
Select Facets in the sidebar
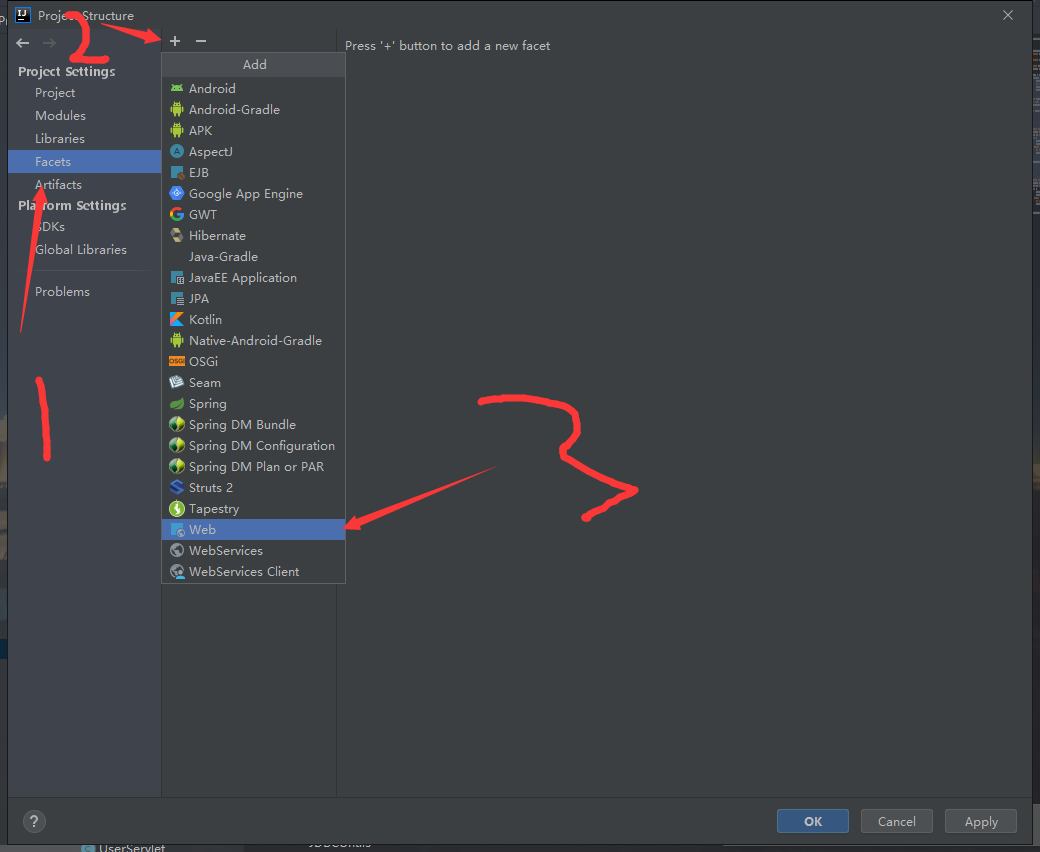click(x=84, y=162)
